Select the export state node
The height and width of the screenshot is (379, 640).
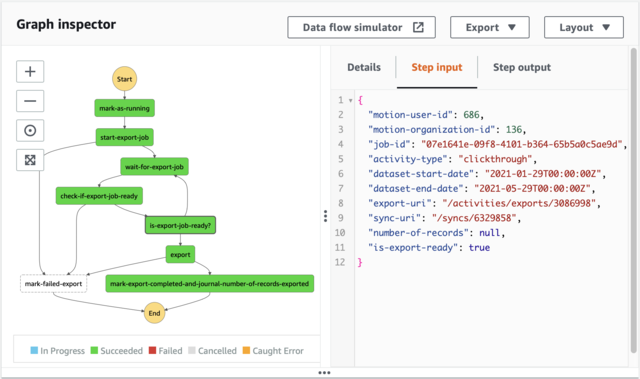click(x=180, y=255)
